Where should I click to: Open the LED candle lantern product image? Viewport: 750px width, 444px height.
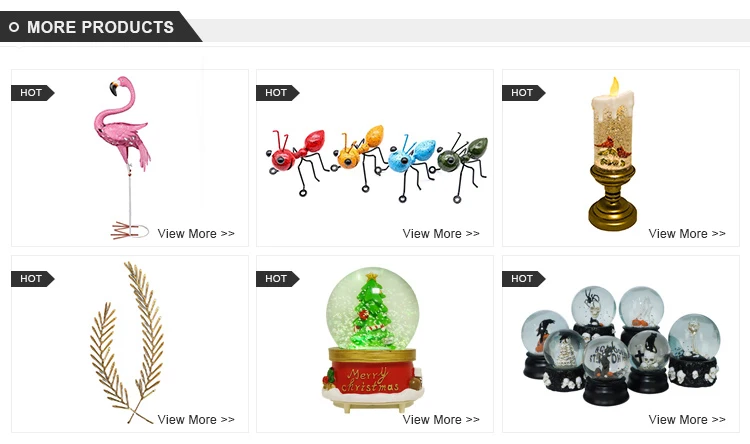tap(613, 154)
